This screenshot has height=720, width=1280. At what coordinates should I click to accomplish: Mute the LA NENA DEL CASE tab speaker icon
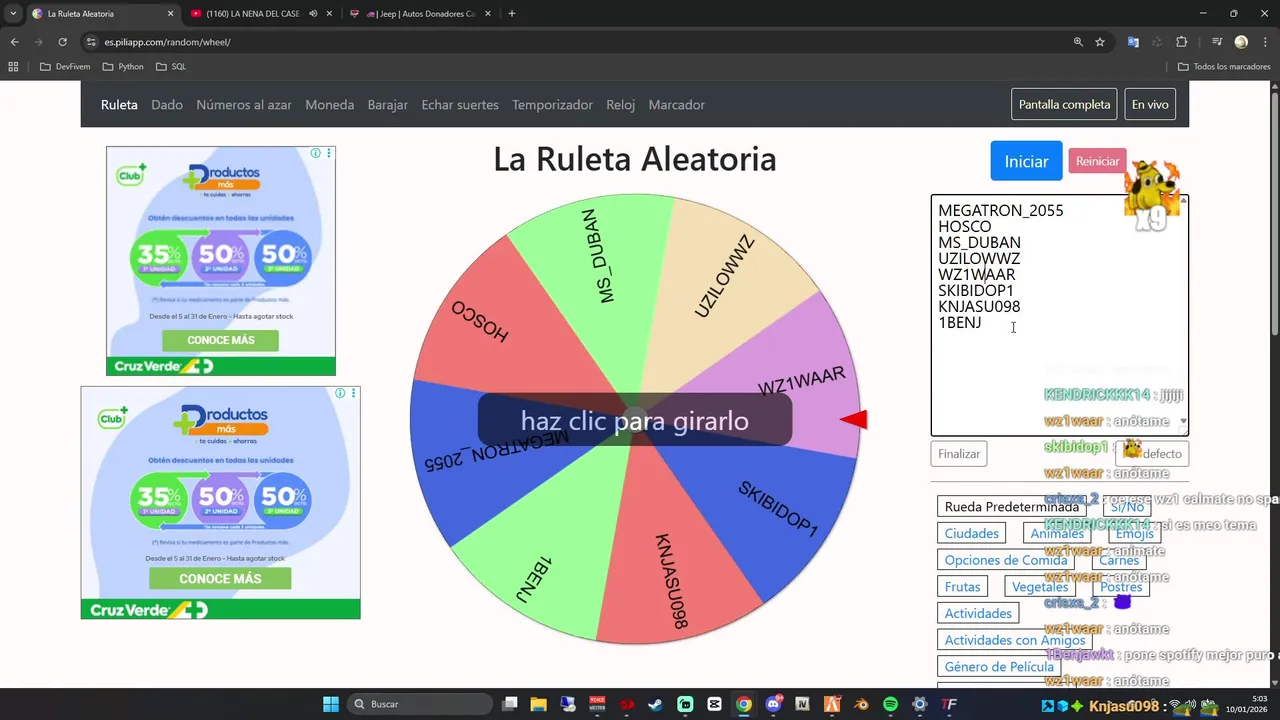[x=313, y=14]
